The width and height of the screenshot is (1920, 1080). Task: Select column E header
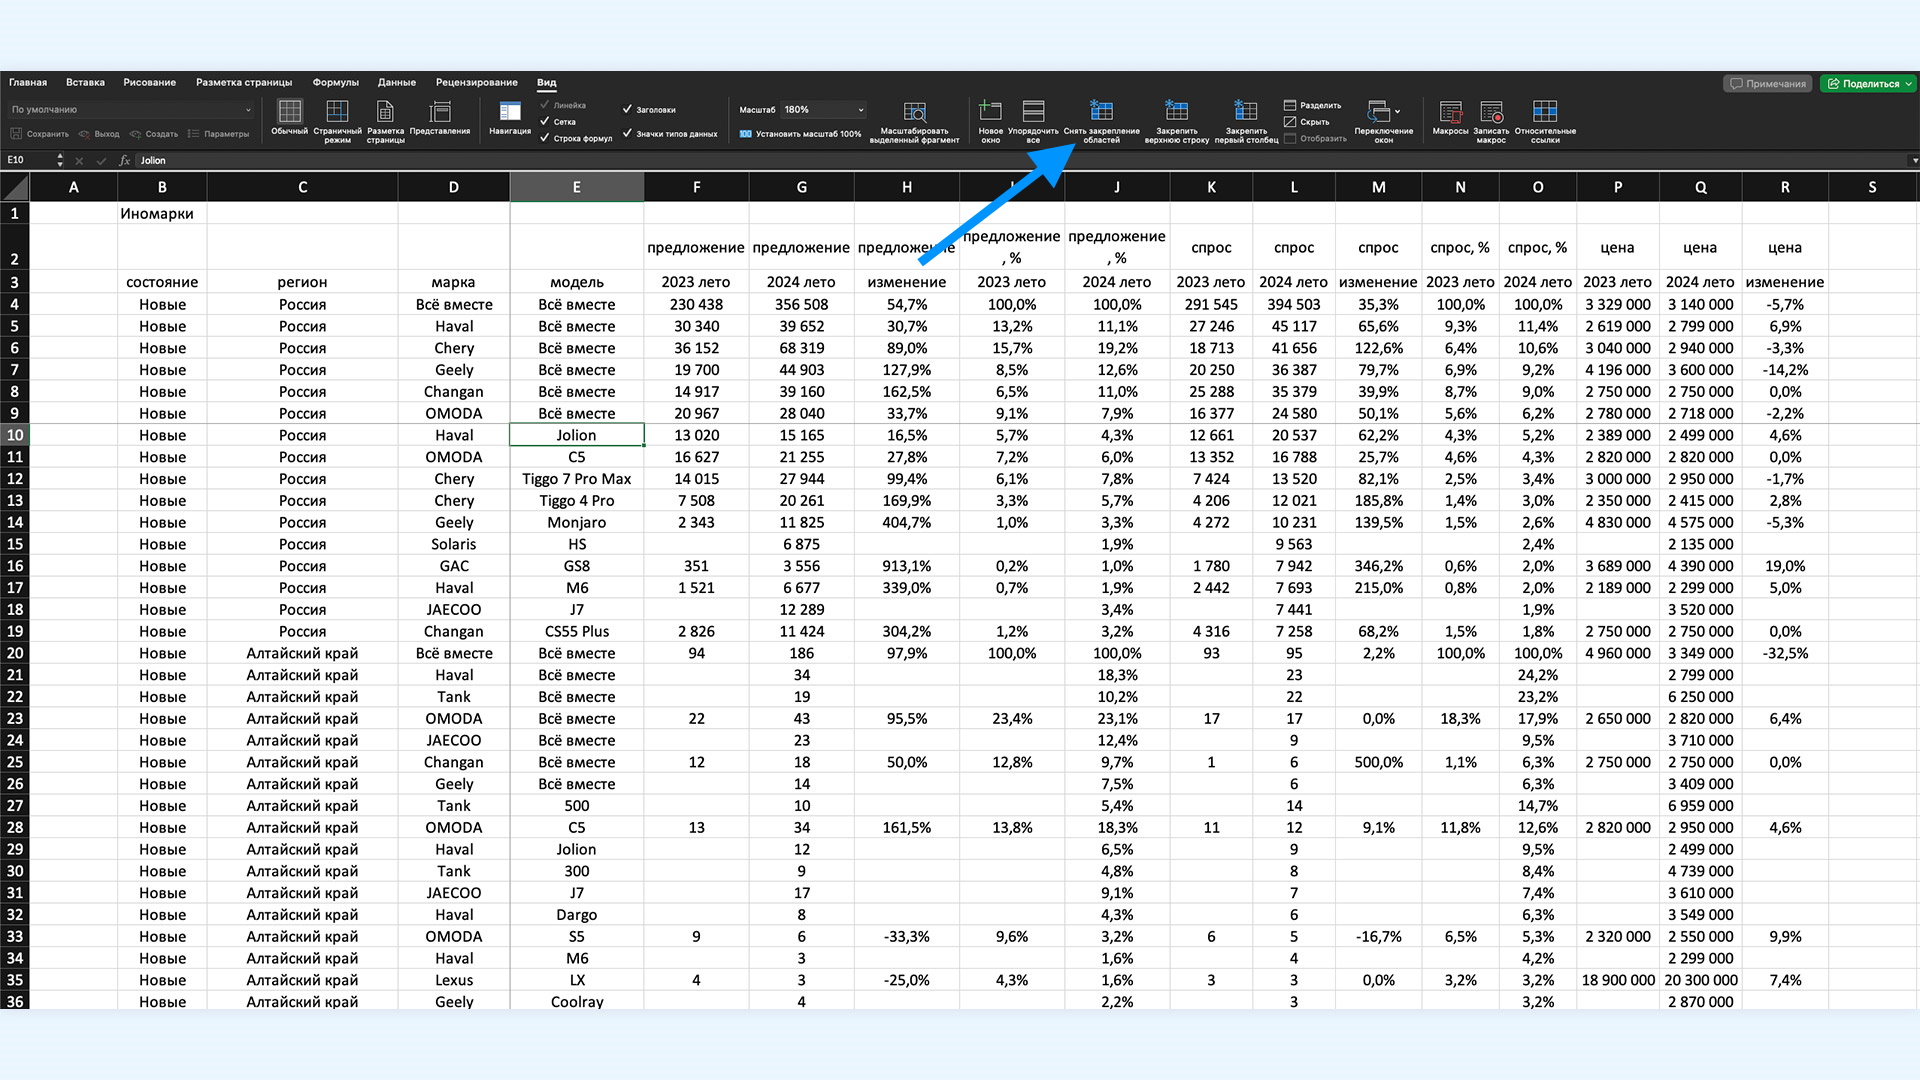(x=577, y=187)
